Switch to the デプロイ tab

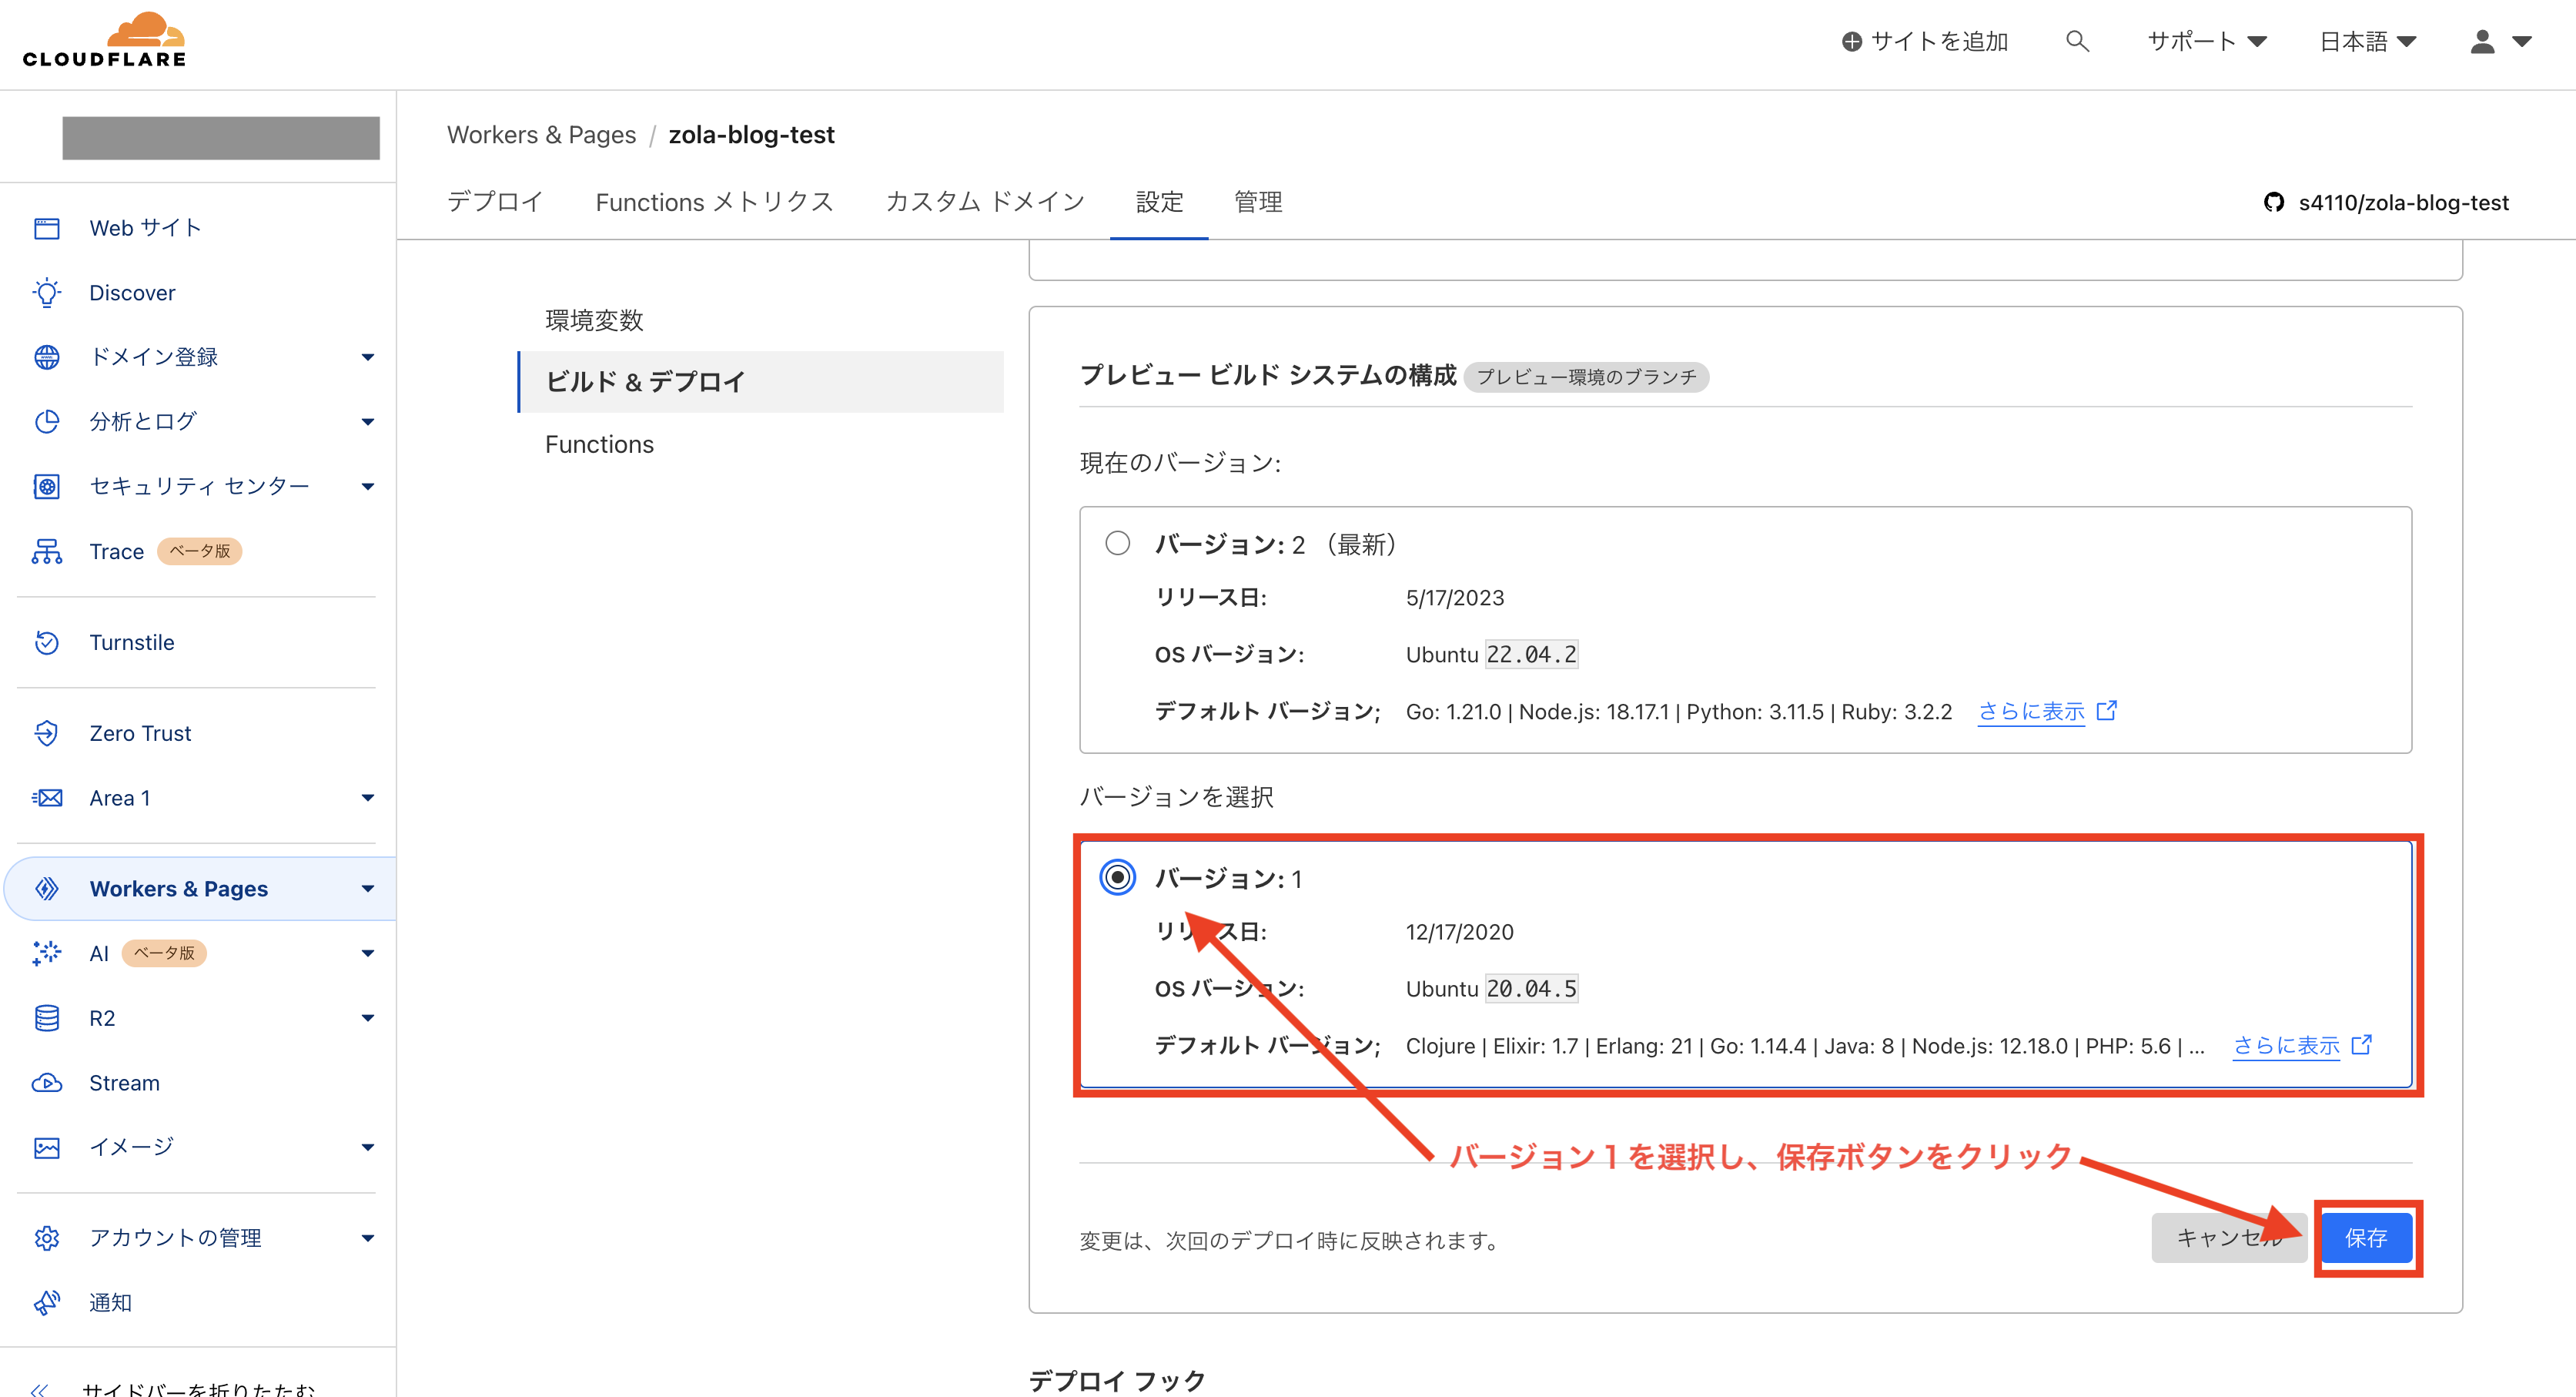pos(494,202)
